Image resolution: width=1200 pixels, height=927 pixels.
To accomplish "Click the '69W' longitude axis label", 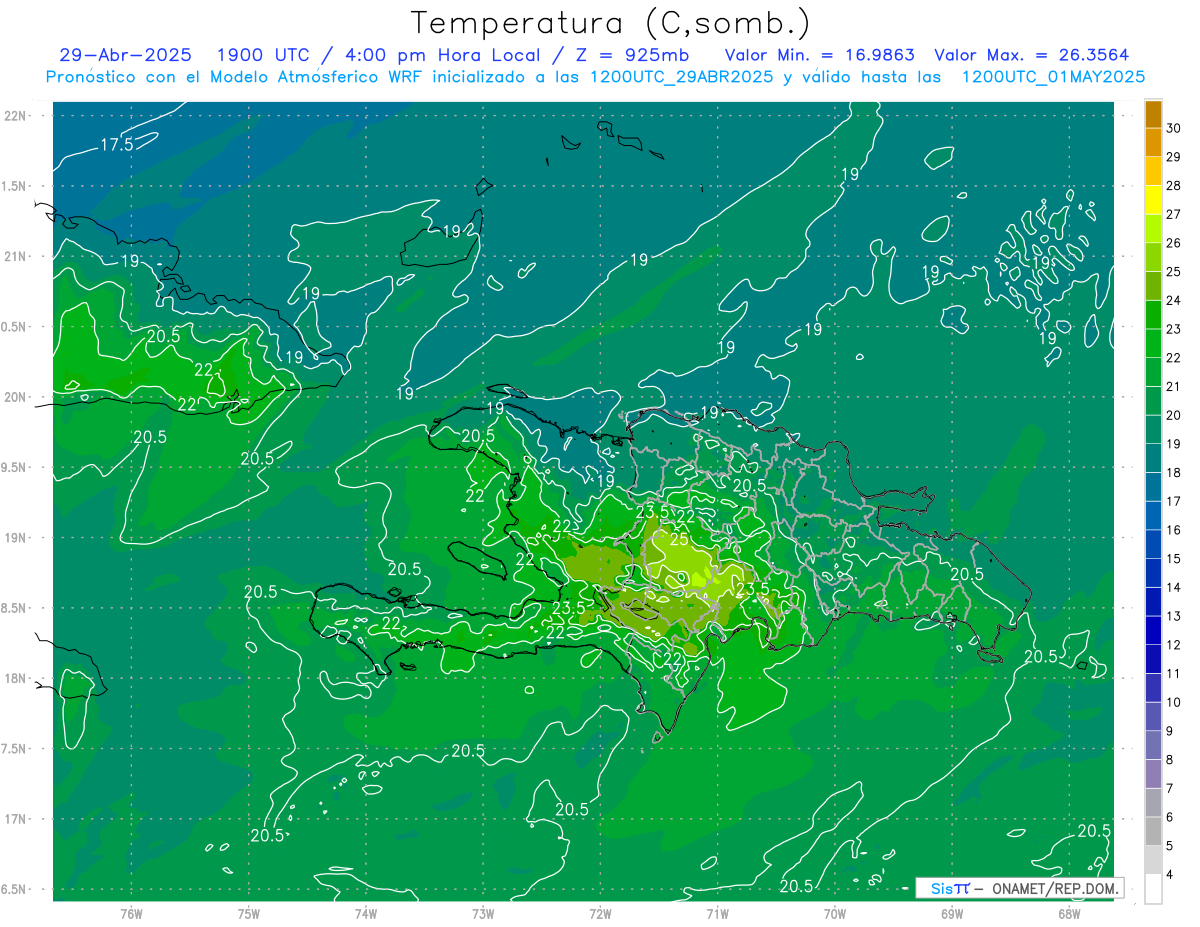I will (952, 913).
